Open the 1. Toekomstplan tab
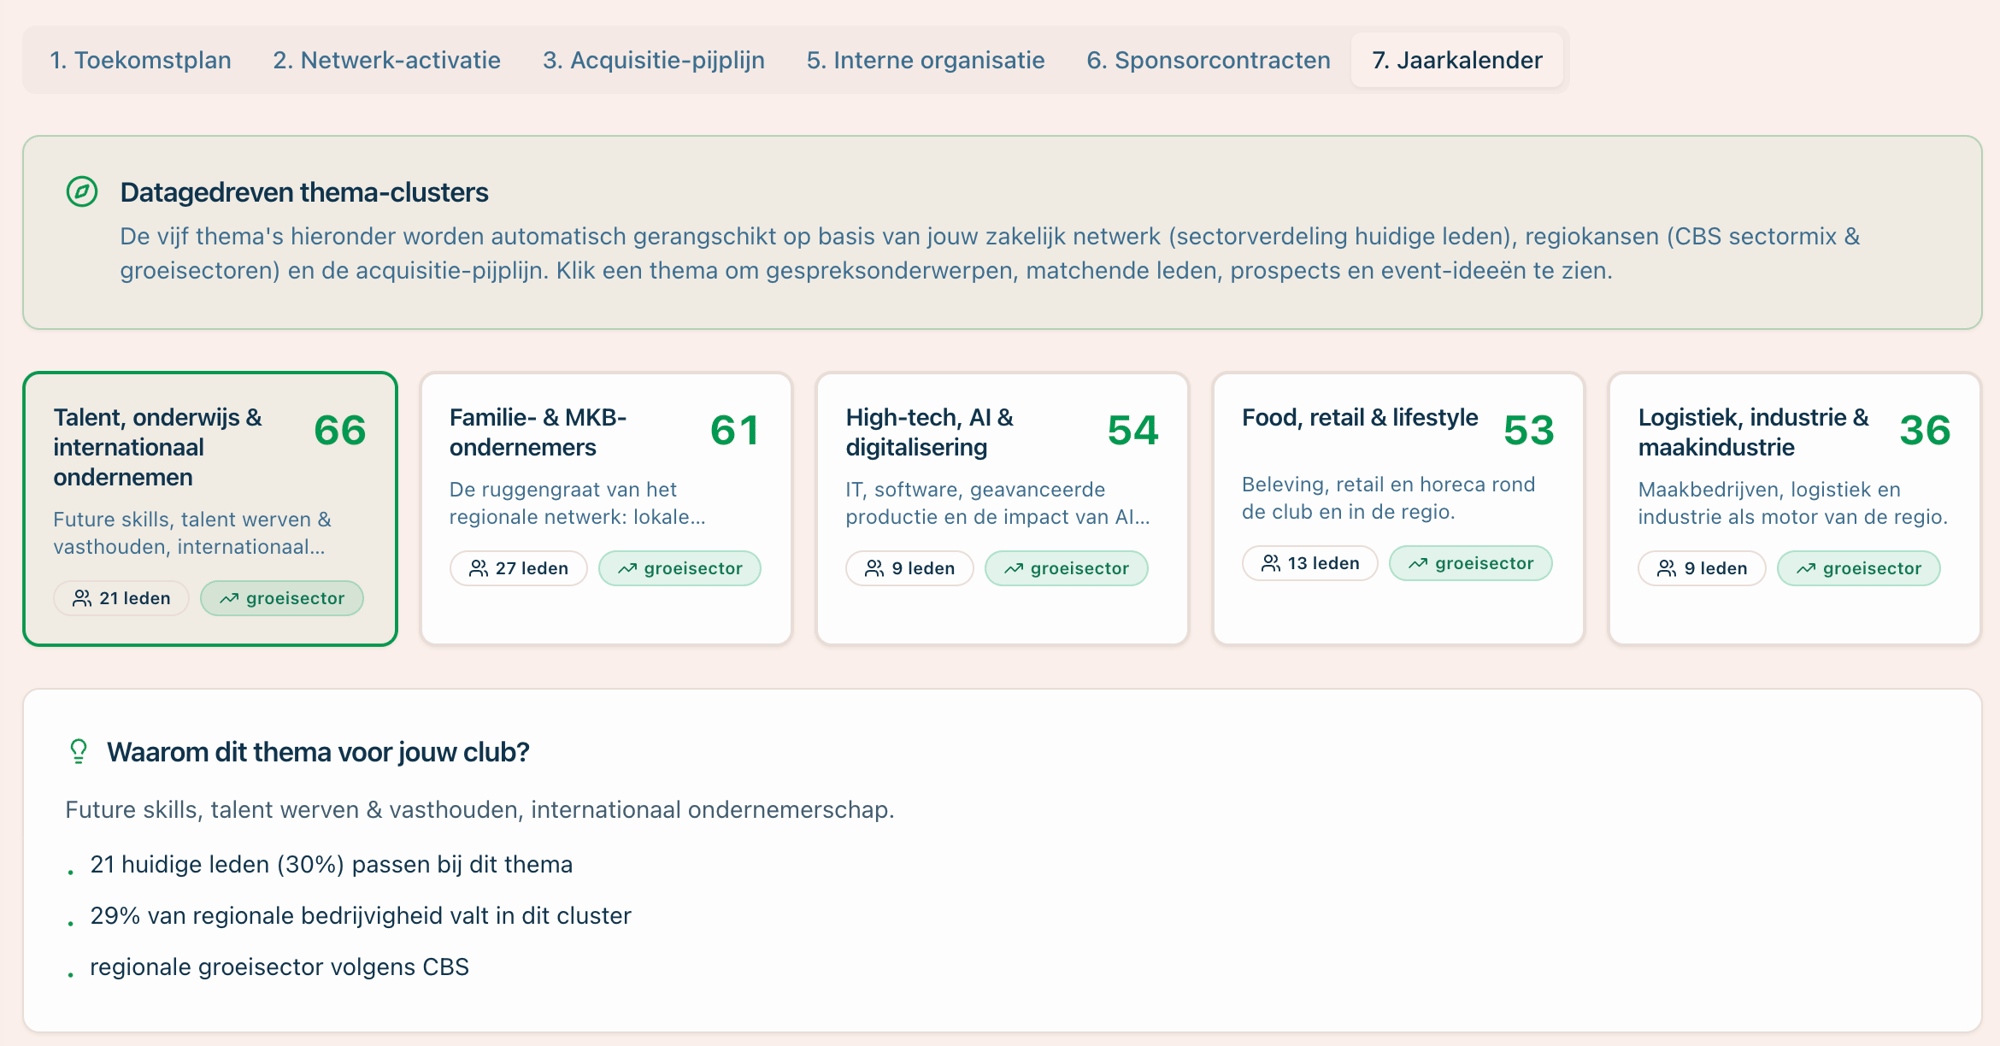The width and height of the screenshot is (2000, 1046). point(141,60)
